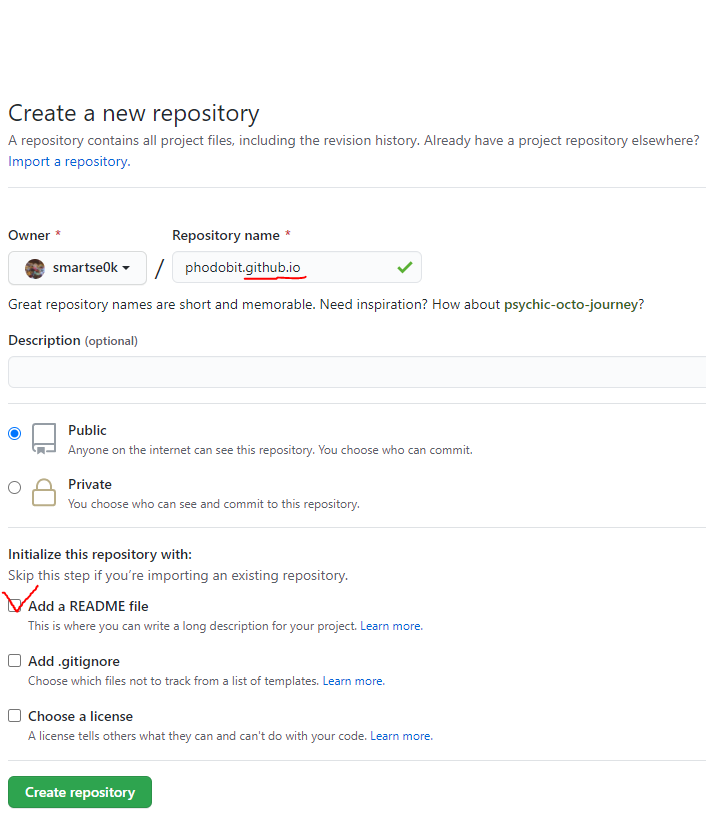The width and height of the screenshot is (706, 823).
Task: Open license Learn more link
Action: click(402, 736)
